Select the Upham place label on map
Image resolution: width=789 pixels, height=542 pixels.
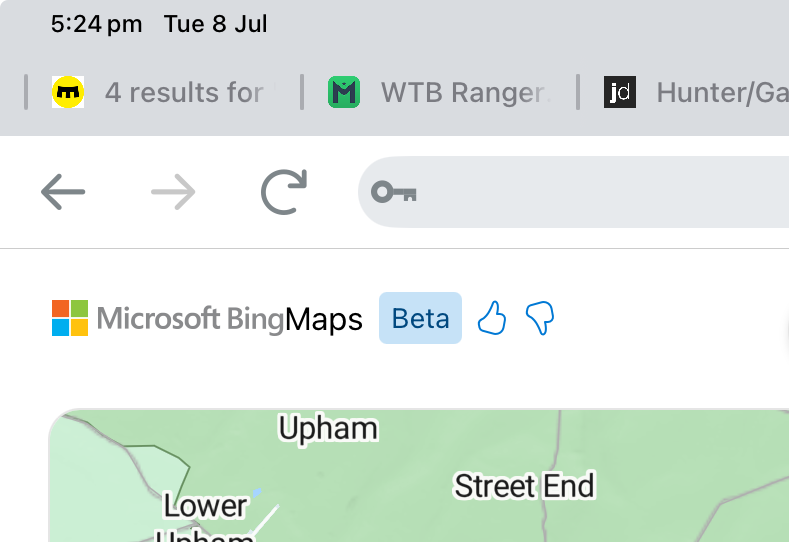click(328, 429)
